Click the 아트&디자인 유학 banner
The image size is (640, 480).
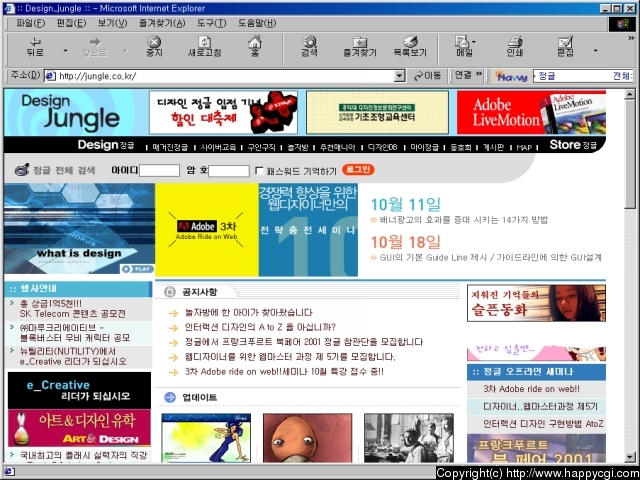(79, 428)
